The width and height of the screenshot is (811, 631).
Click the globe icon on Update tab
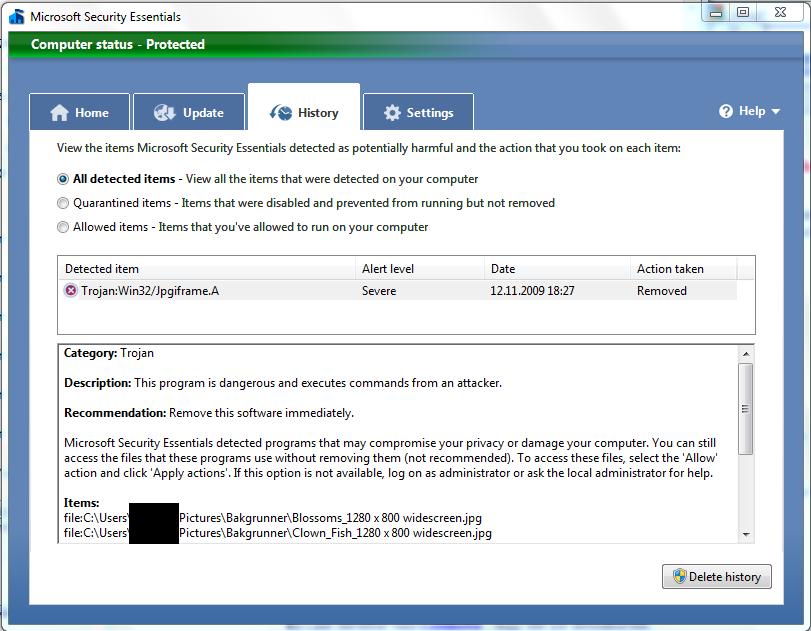click(x=165, y=112)
